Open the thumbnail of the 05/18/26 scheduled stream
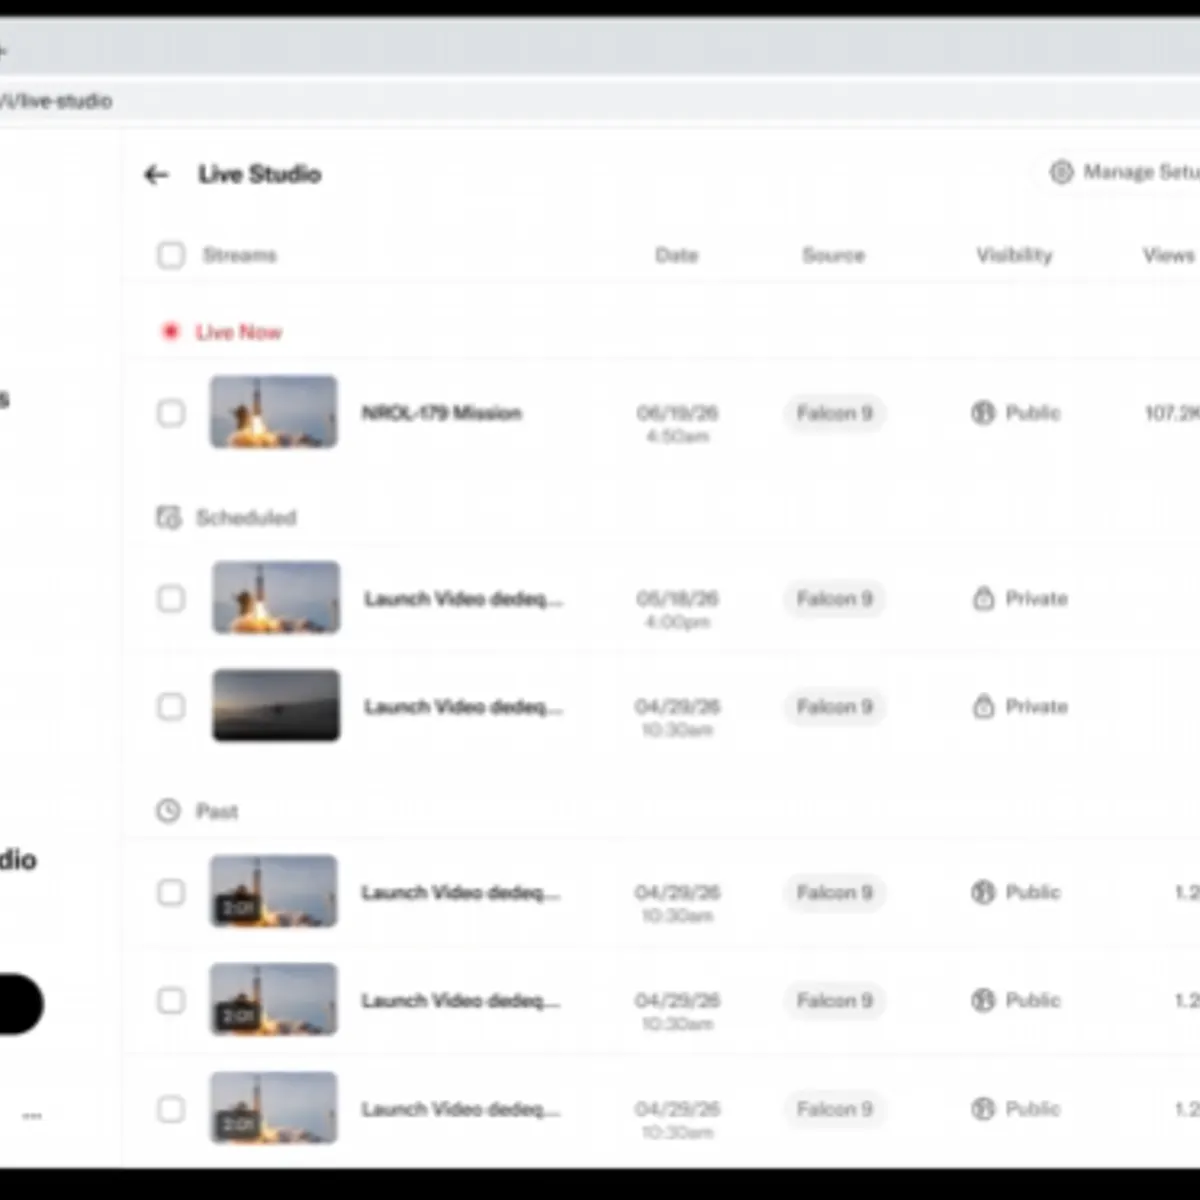The width and height of the screenshot is (1200, 1200). point(276,598)
